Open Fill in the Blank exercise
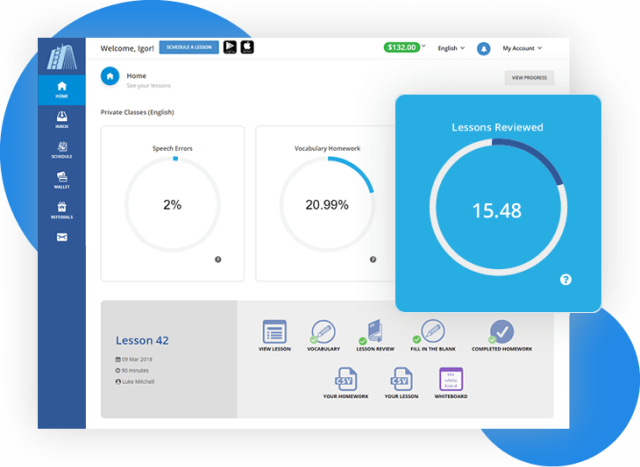This screenshot has width=640, height=467. (431, 334)
